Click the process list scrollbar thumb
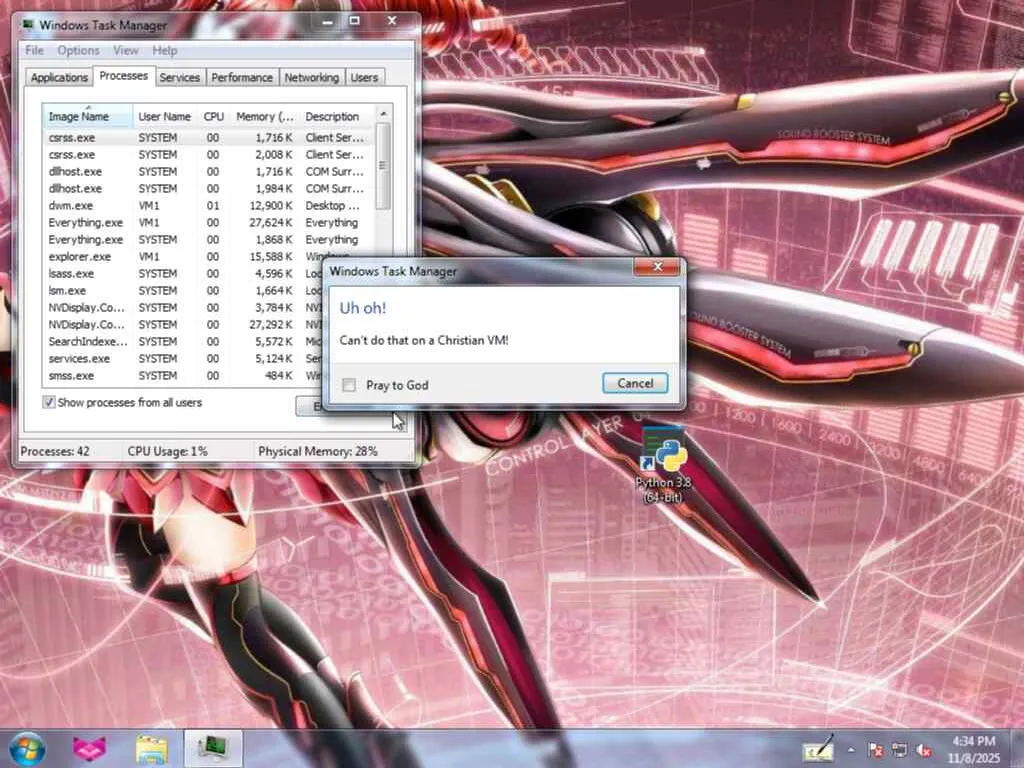Image resolution: width=1024 pixels, height=768 pixels. pyautogui.click(x=383, y=166)
